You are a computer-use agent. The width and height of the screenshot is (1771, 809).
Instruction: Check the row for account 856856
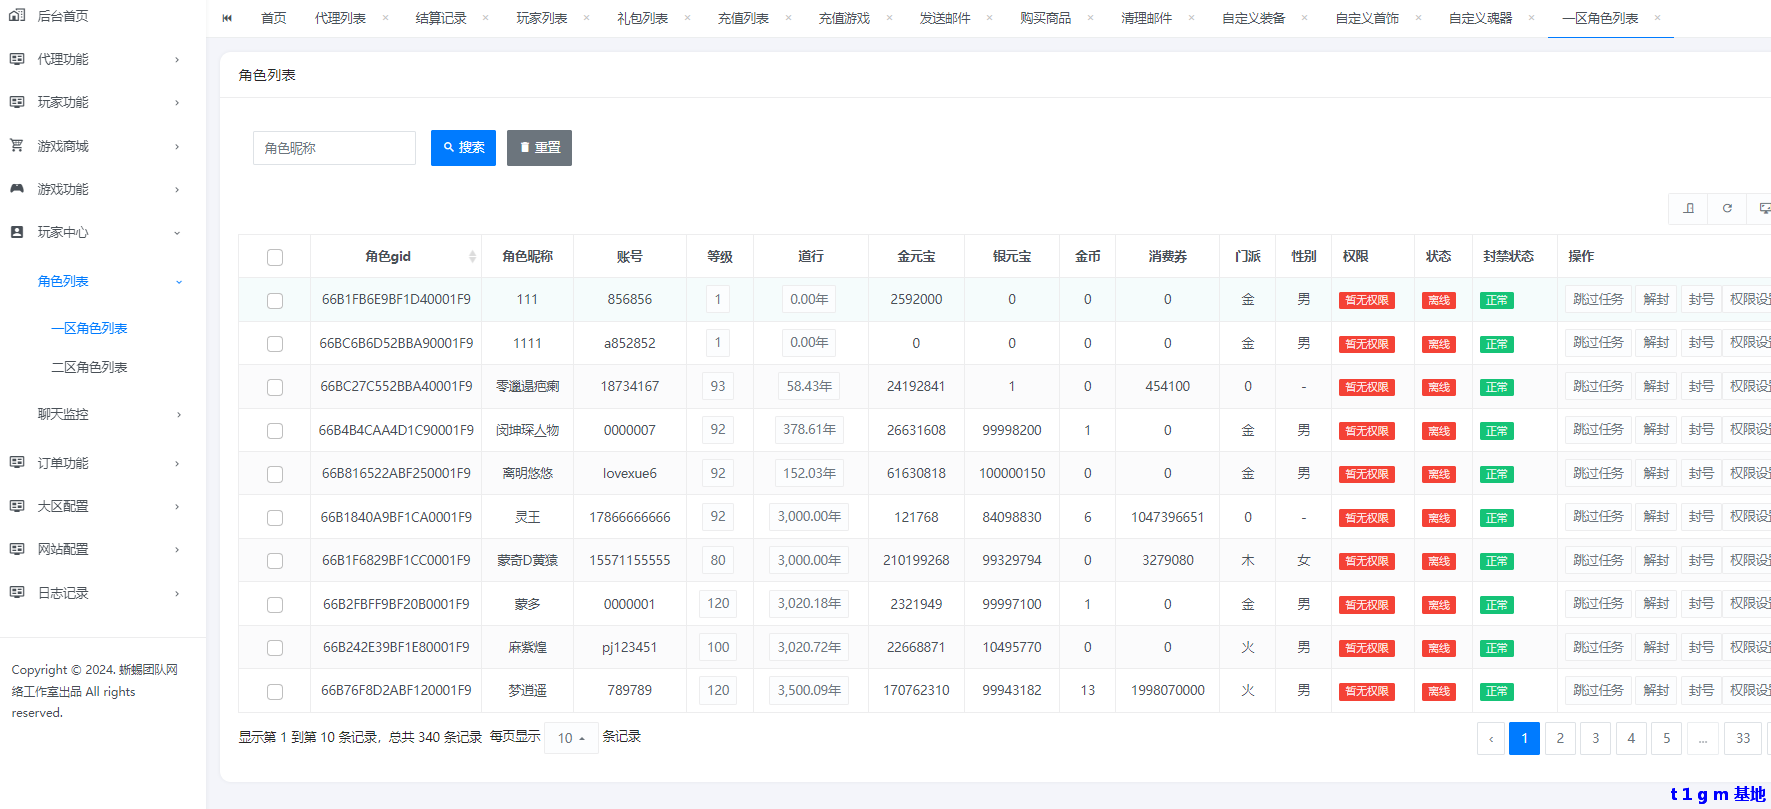coord(275,300)
